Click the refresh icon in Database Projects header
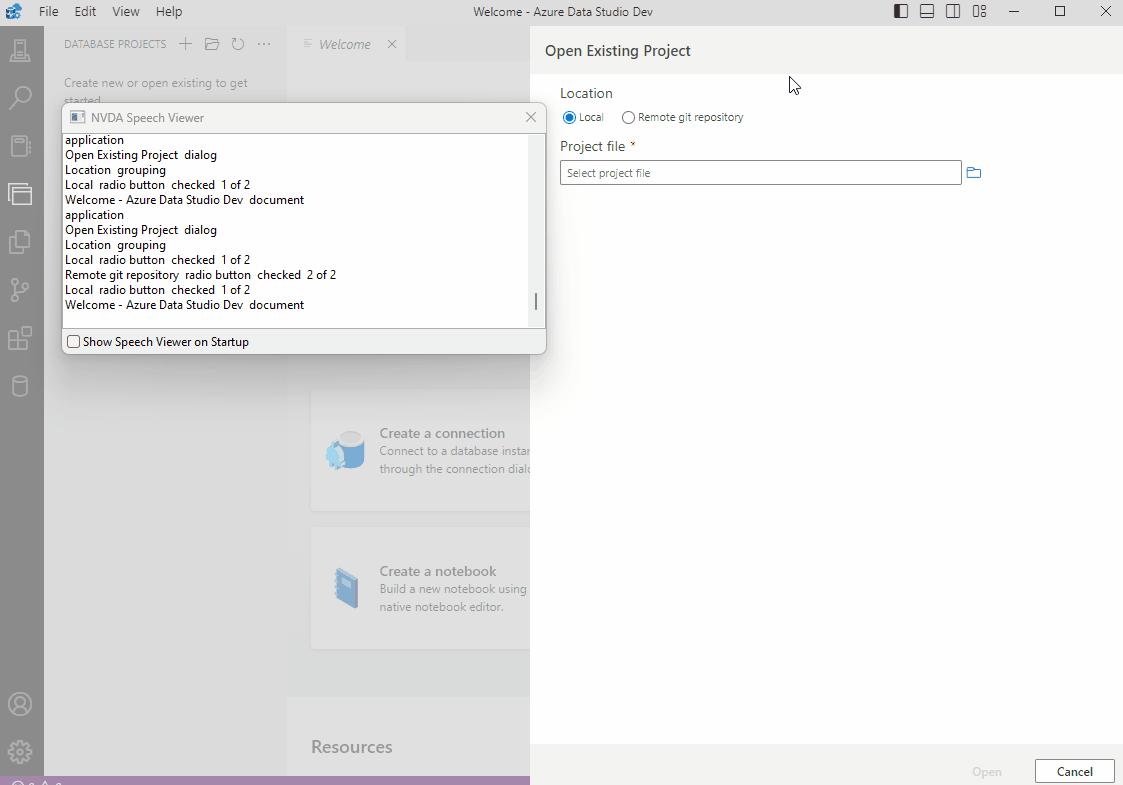The height and width of the screenshot is (785, 1123). 238,44
